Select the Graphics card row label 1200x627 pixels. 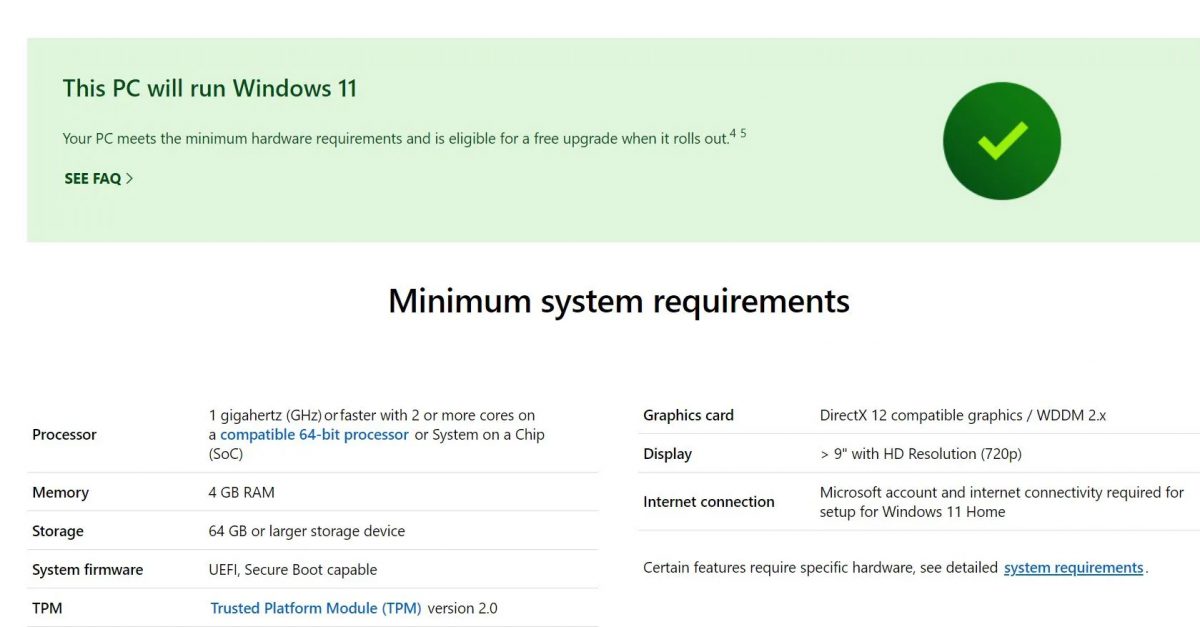pyautogui.click(x=688, y=415)
